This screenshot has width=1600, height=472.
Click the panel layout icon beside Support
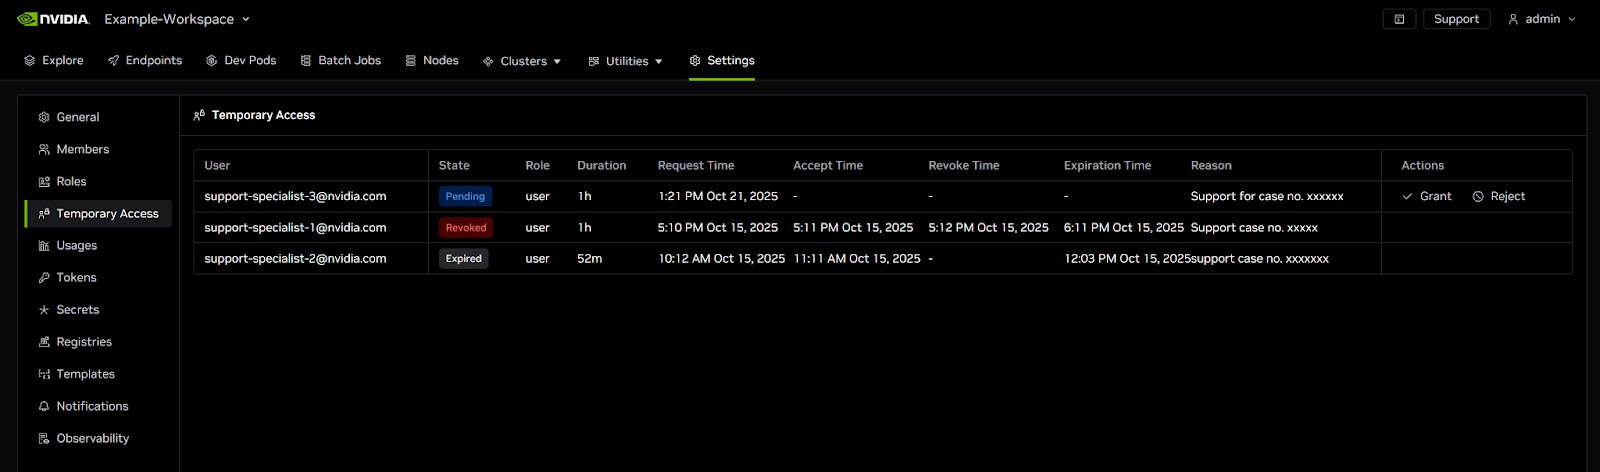coord(1399,19)
